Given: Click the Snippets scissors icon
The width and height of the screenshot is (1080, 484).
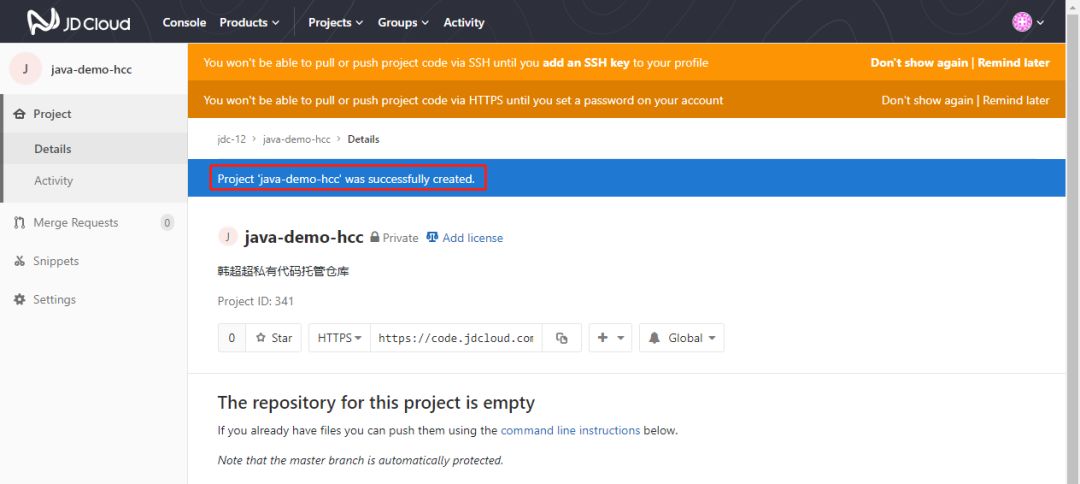Looking at the screenshot, I should point(19,261).
